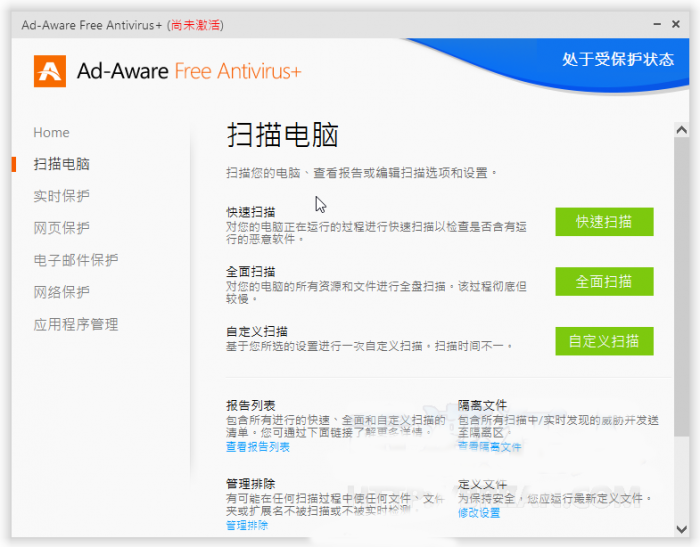Click the 隔离文件 heading

pos(482,405)
